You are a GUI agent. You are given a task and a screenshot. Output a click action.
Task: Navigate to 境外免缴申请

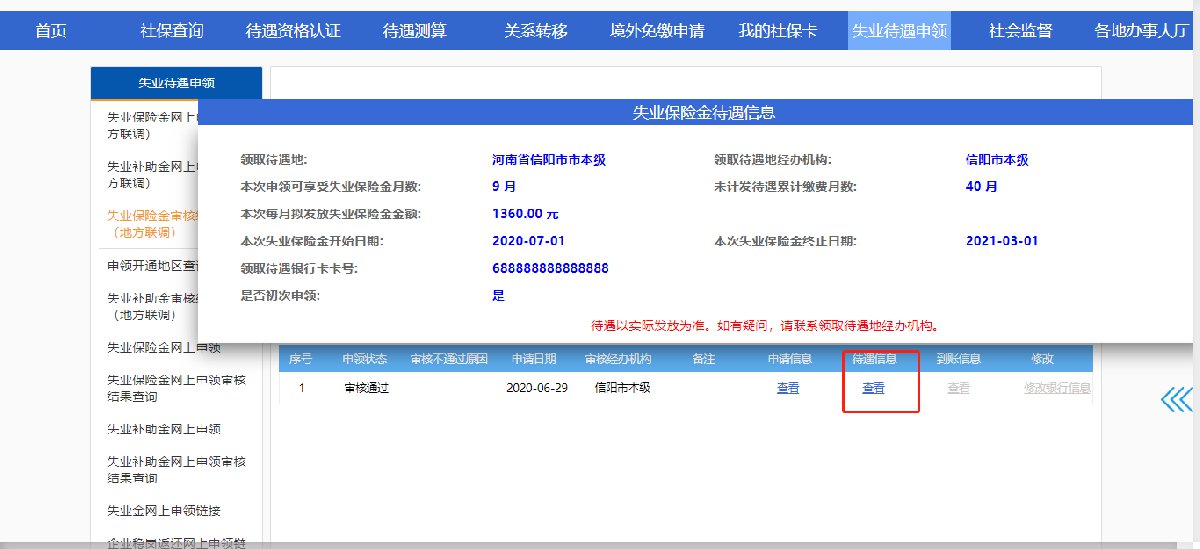click(657, 30)
